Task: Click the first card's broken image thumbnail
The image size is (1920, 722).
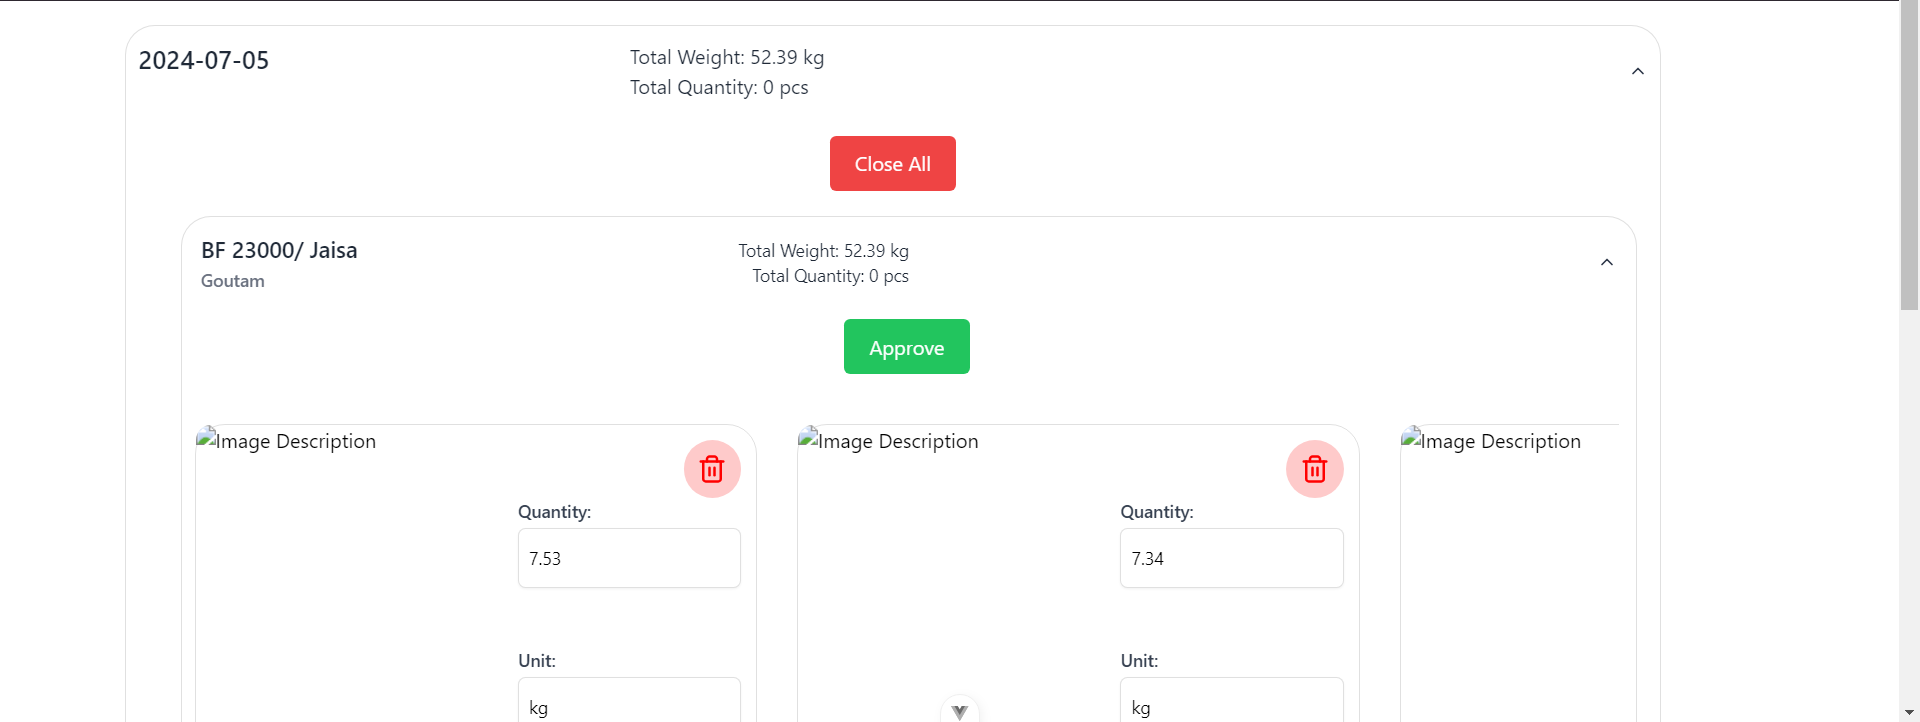Action: [287, 441]
